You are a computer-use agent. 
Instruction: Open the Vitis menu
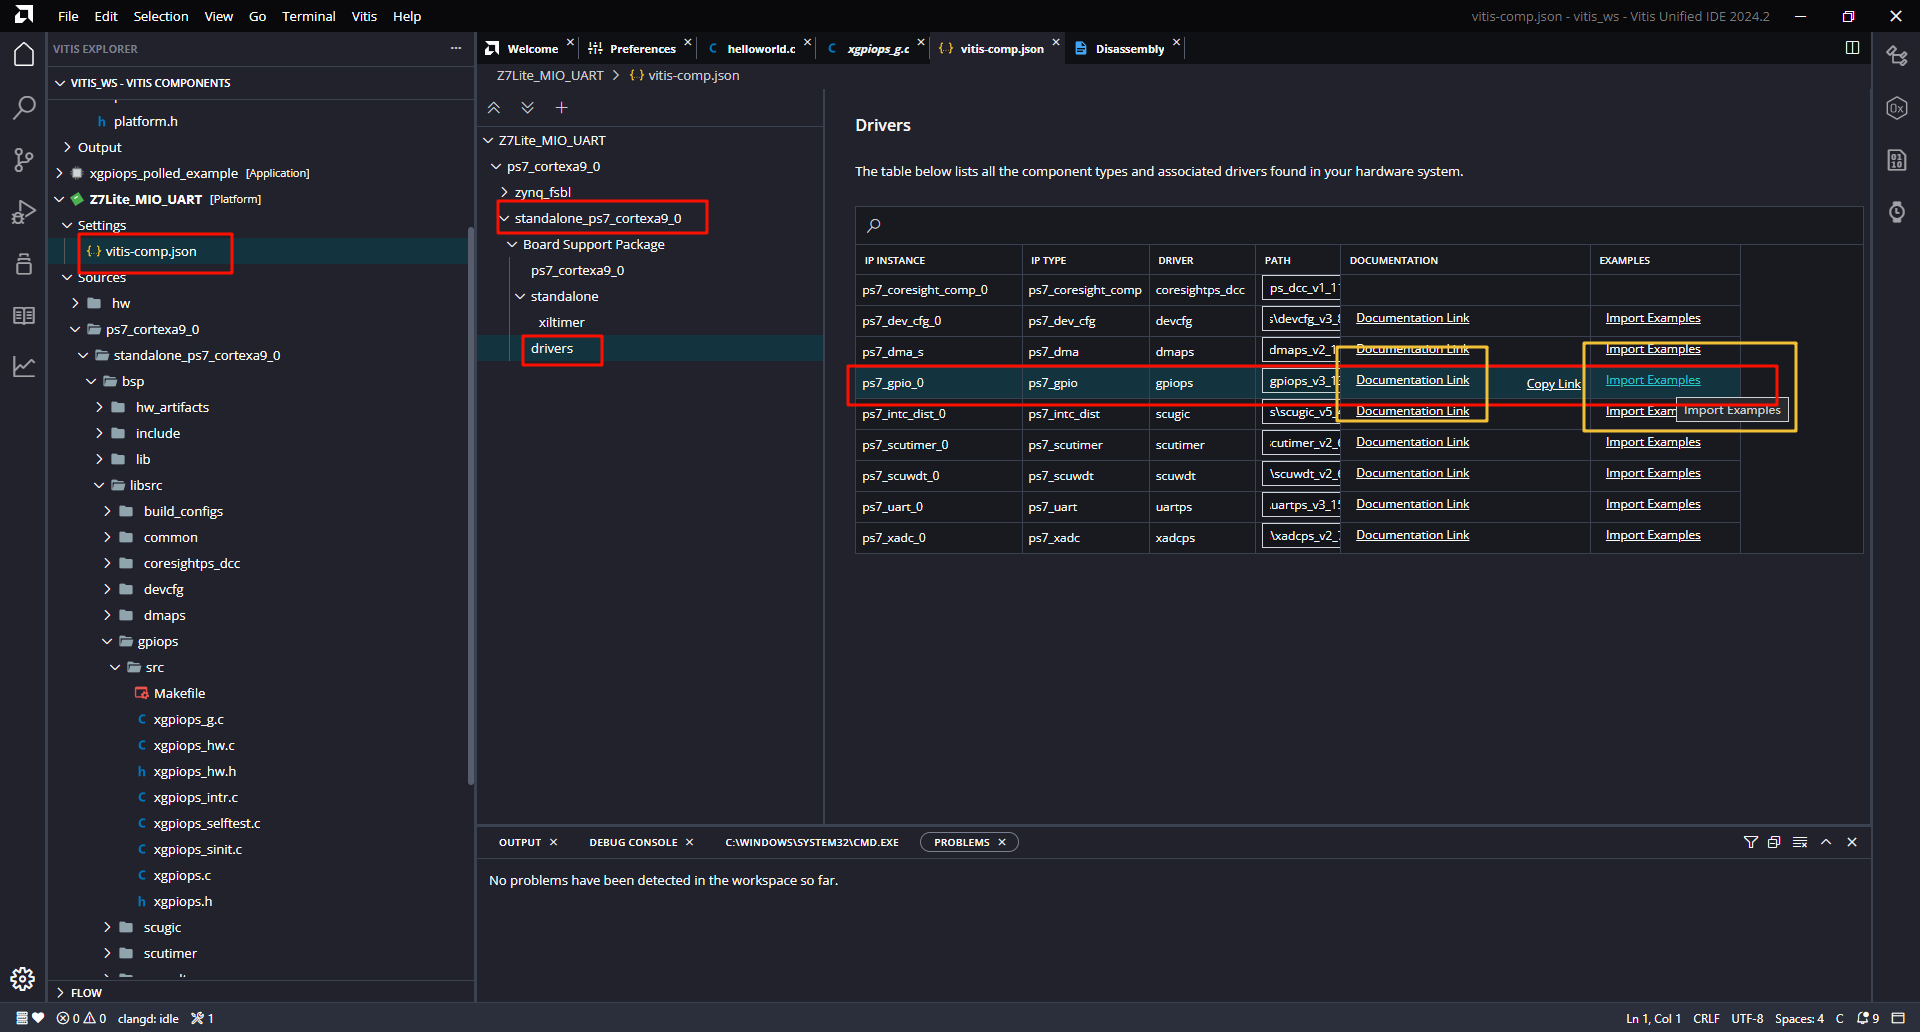(364, 16)
